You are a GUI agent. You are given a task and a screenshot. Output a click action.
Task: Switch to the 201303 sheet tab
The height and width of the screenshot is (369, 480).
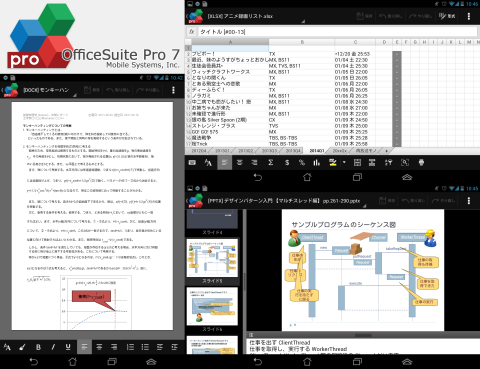coord(270,151)
